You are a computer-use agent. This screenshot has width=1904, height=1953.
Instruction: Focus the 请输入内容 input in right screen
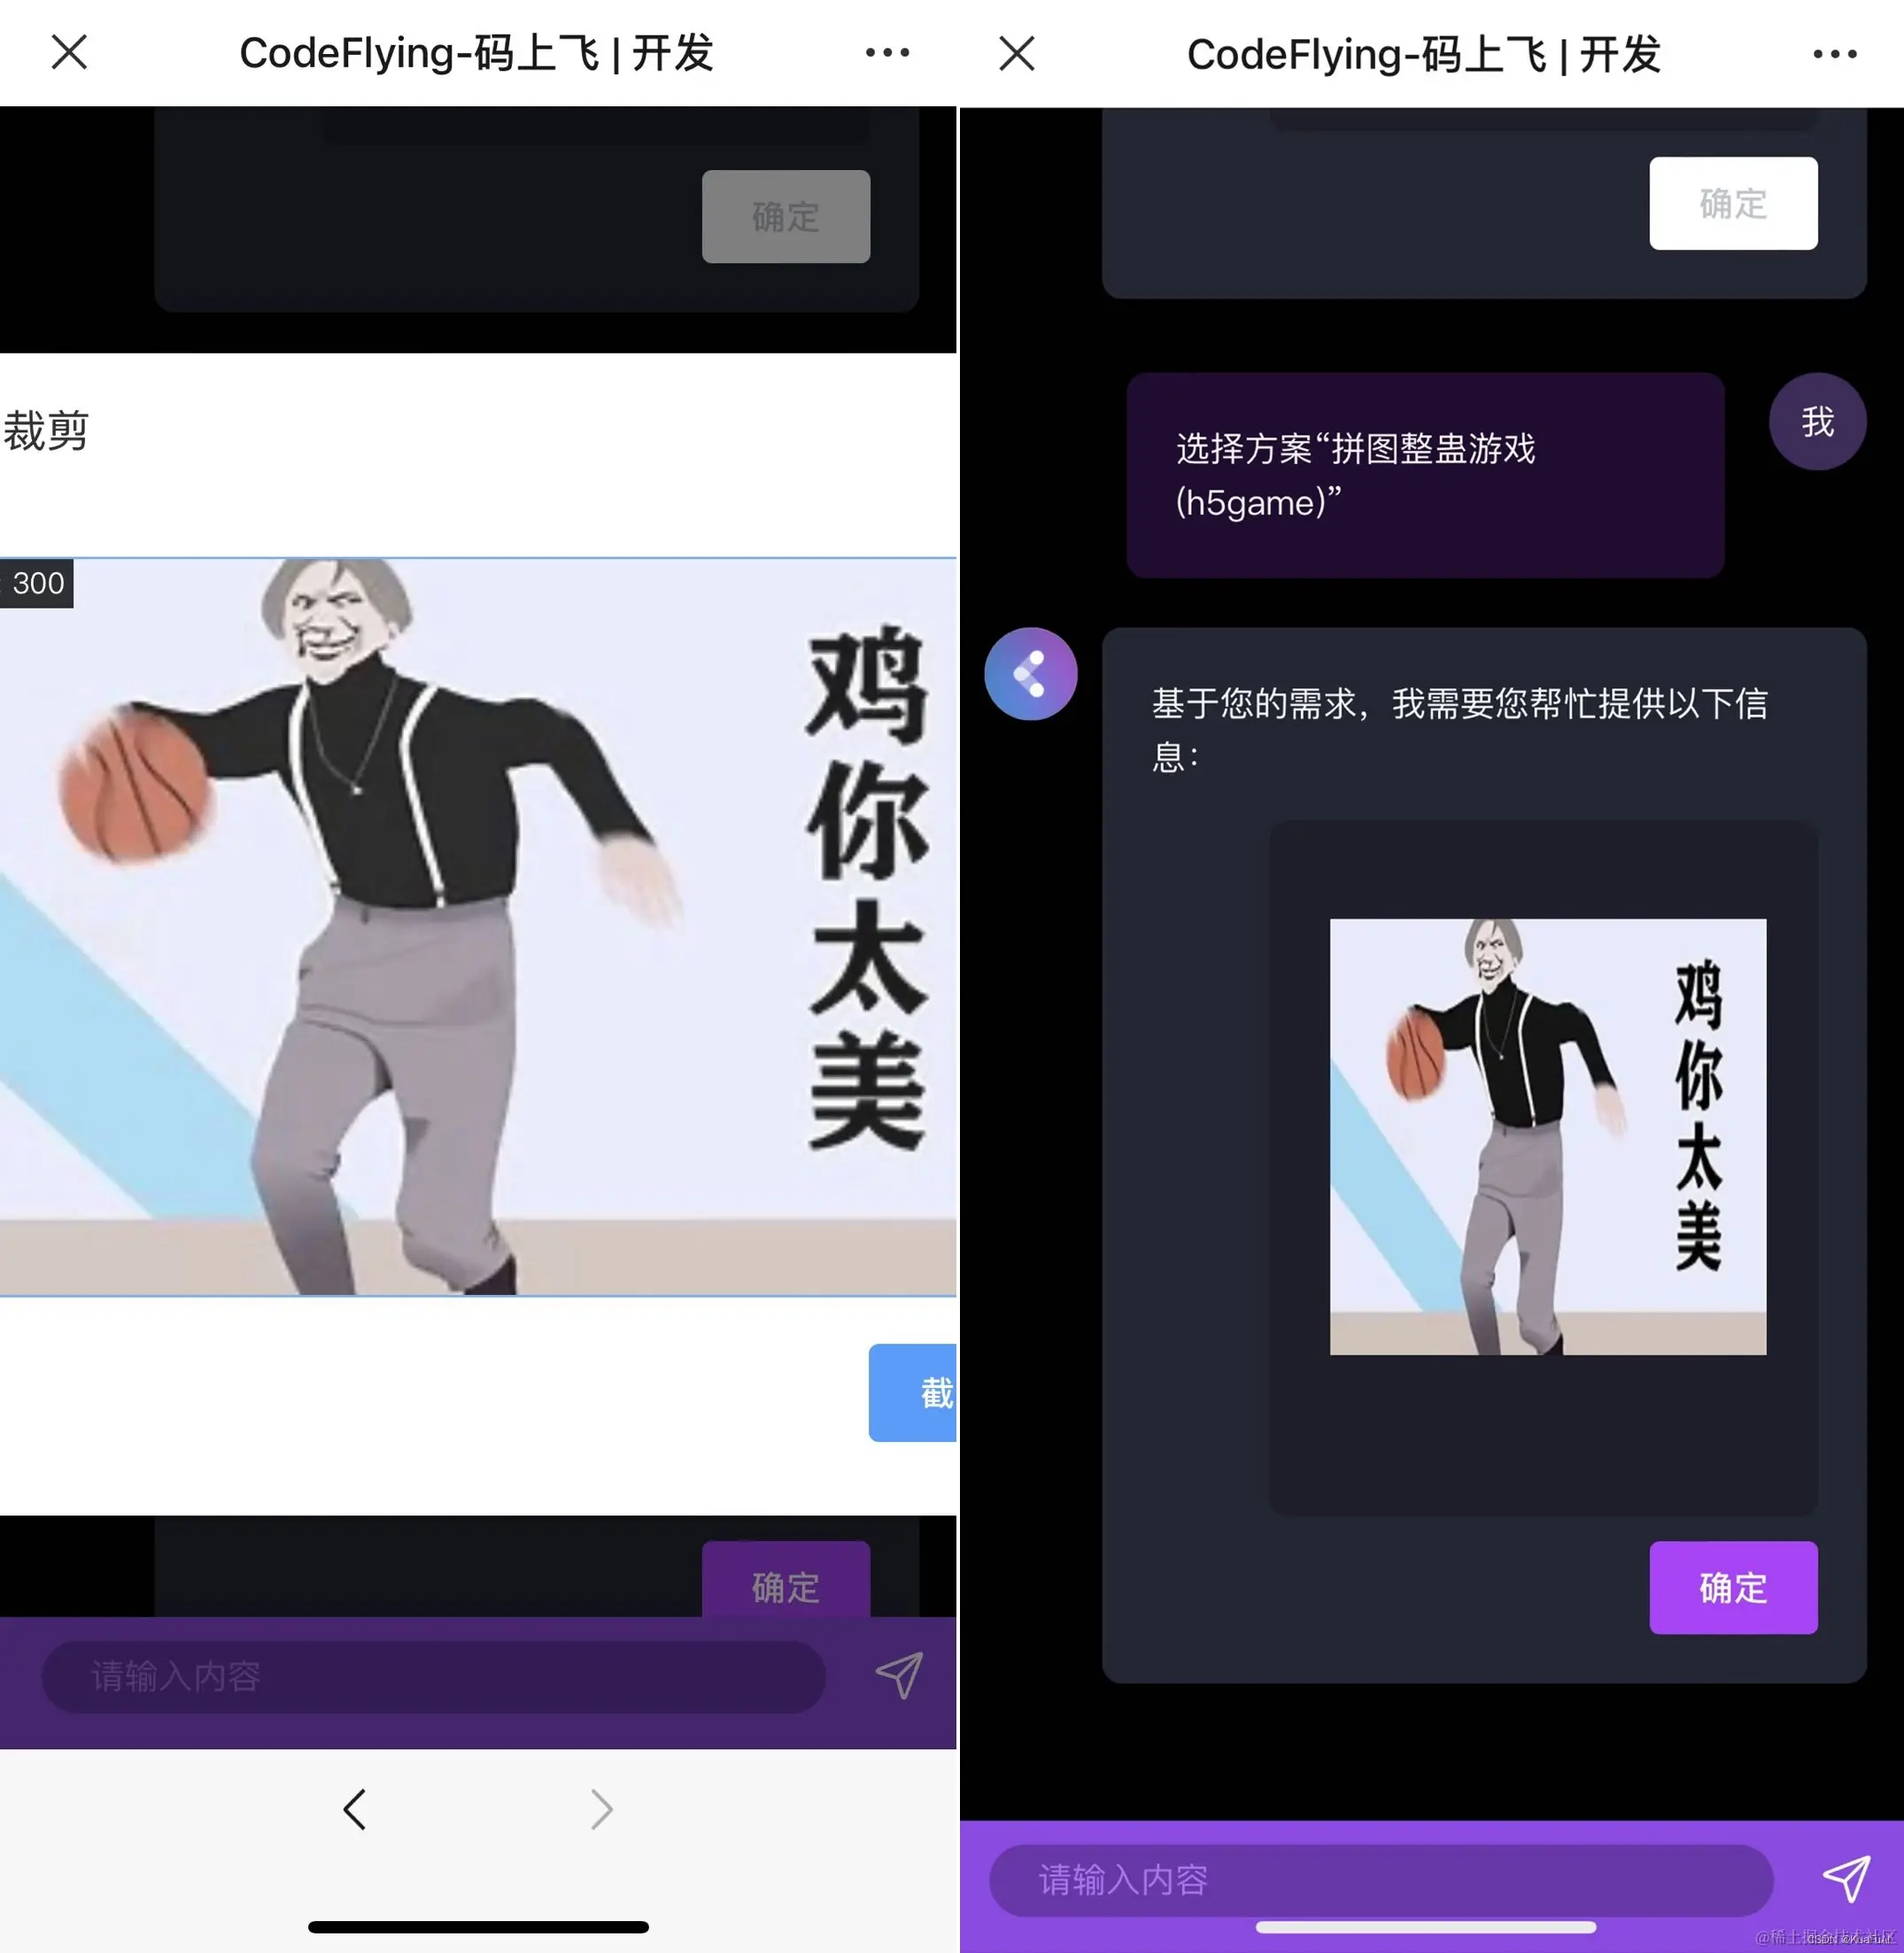1381,1880
